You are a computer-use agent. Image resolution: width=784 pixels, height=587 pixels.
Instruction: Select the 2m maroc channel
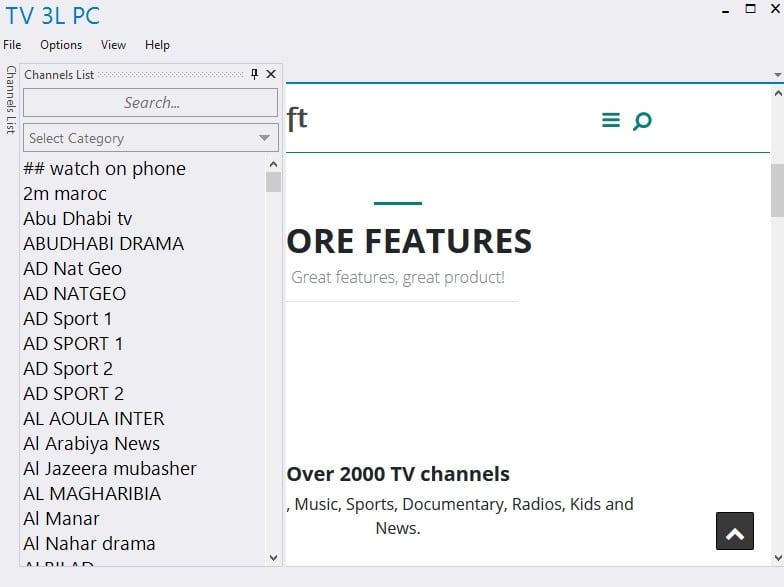tap(65, 193)
